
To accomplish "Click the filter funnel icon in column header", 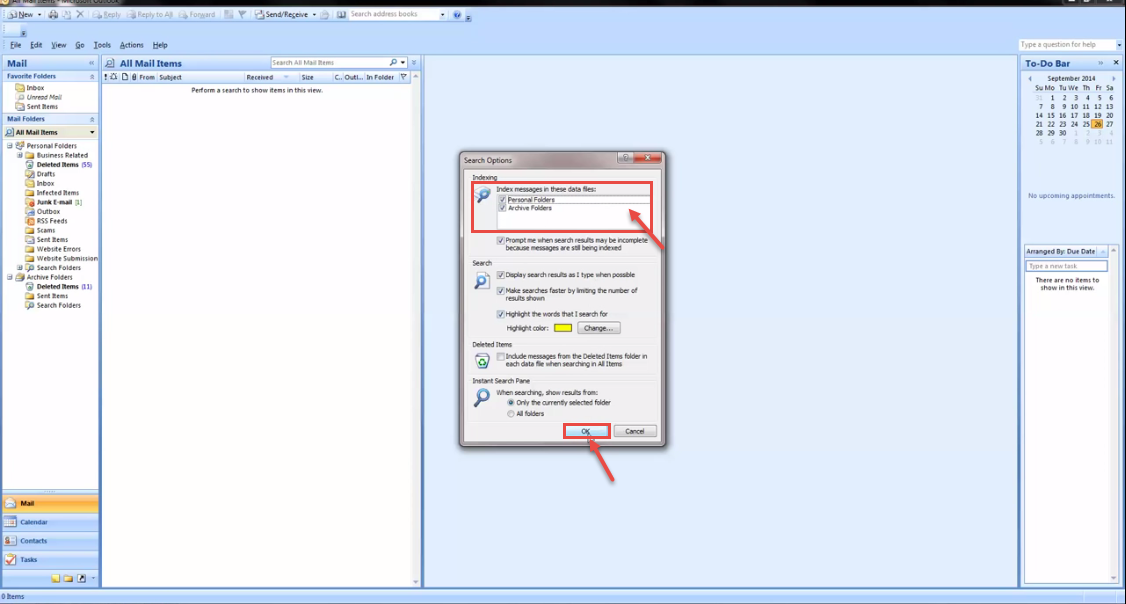I will 404,77.
